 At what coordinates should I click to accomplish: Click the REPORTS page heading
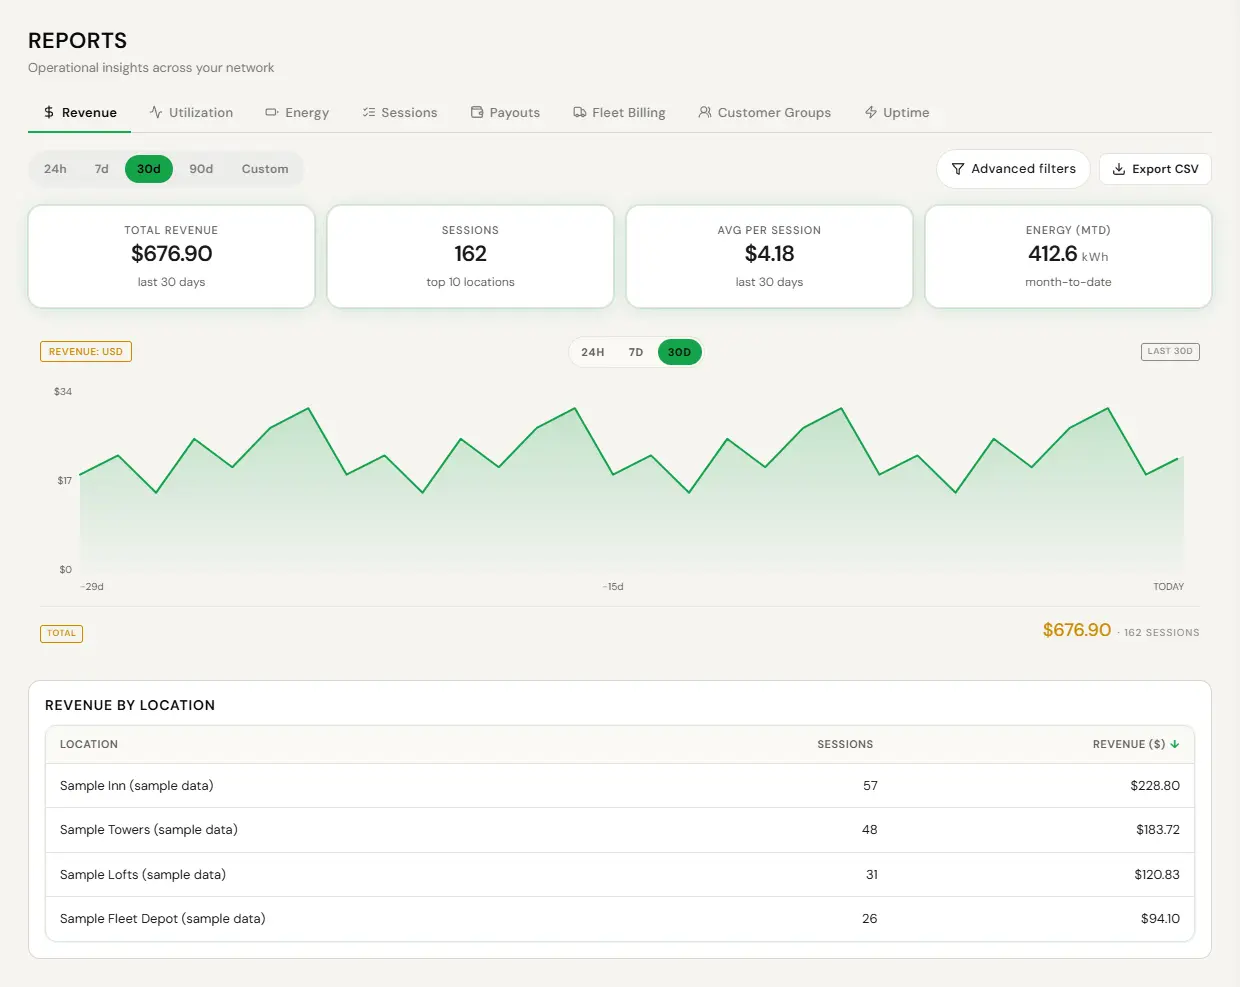[x=78, y=41]
